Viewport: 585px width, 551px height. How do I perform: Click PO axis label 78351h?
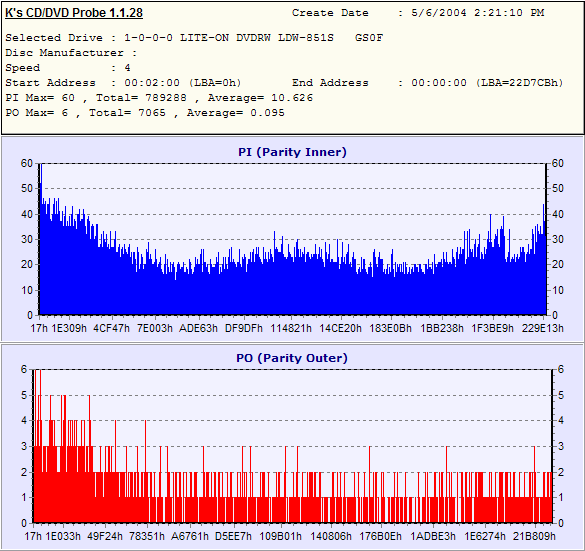(x=147, y=536)
